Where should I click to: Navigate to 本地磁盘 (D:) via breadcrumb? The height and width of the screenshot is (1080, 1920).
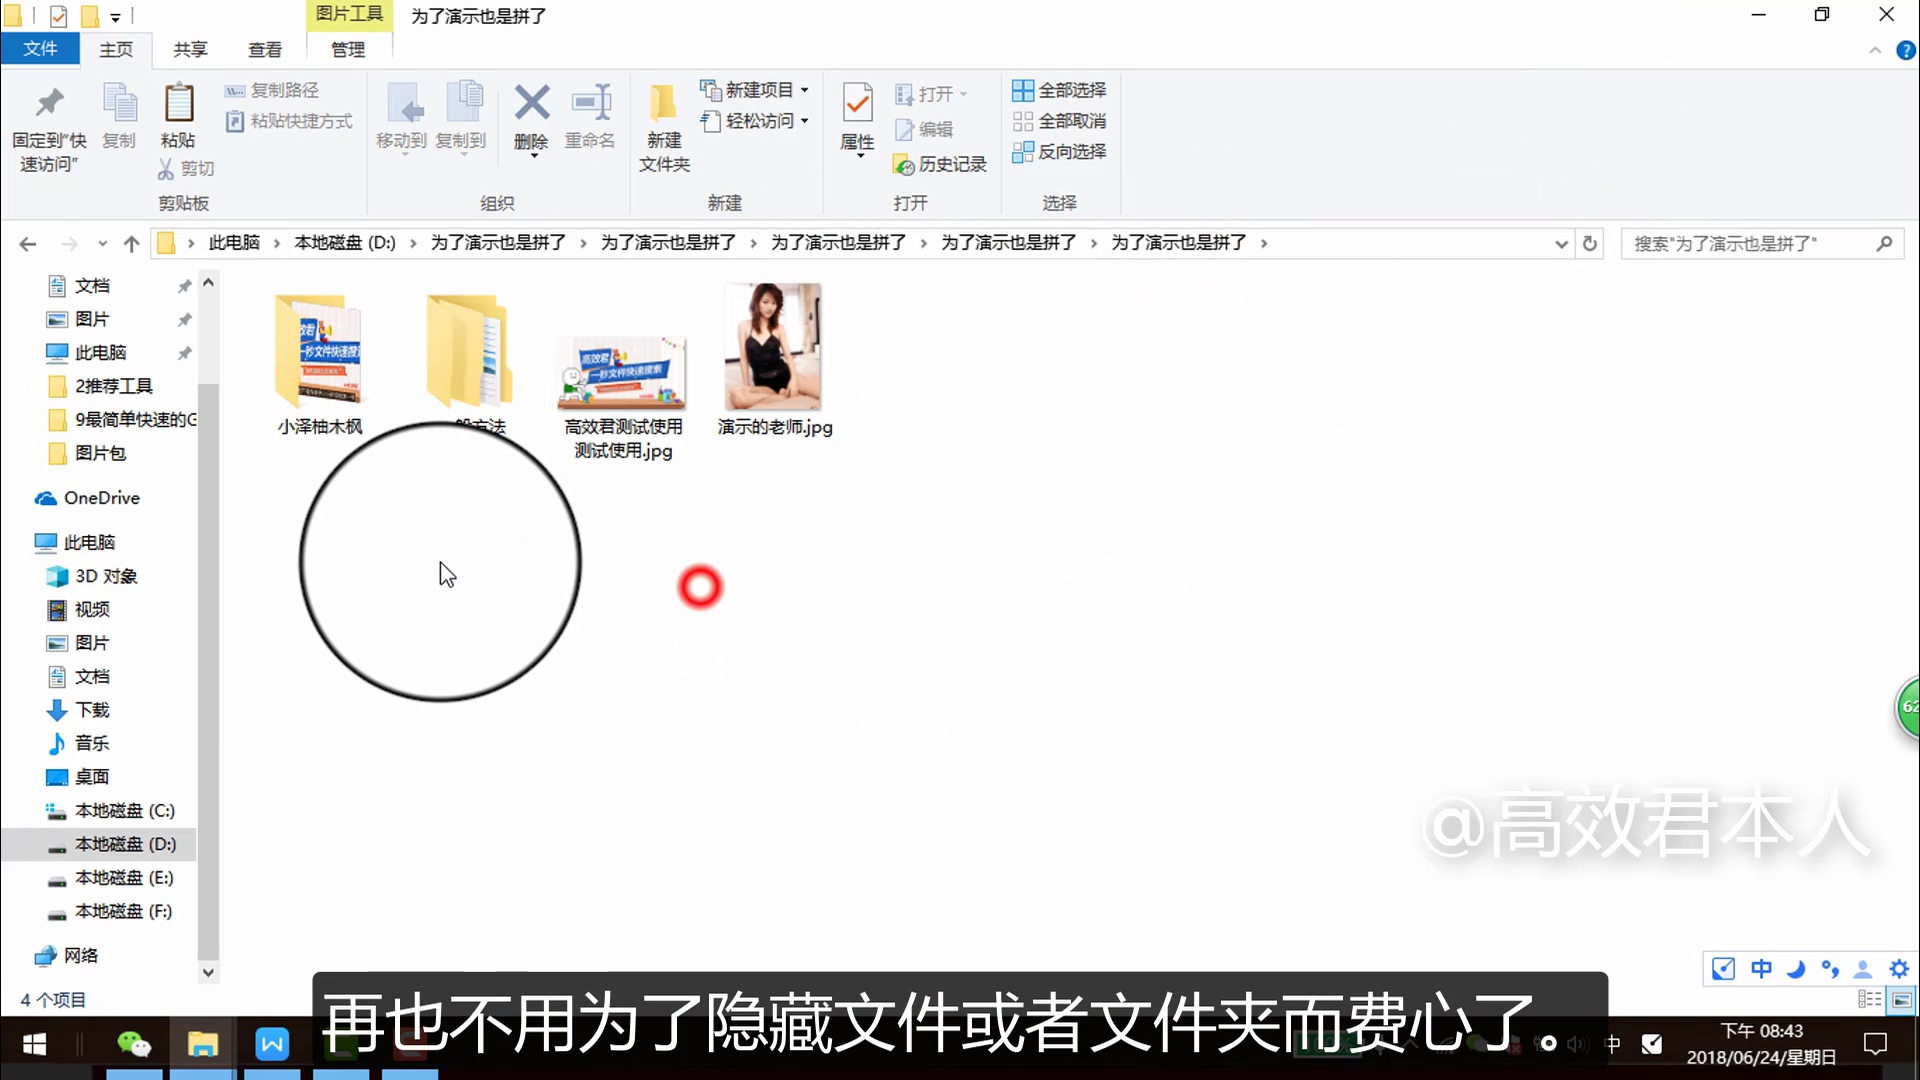pos(344,243)
